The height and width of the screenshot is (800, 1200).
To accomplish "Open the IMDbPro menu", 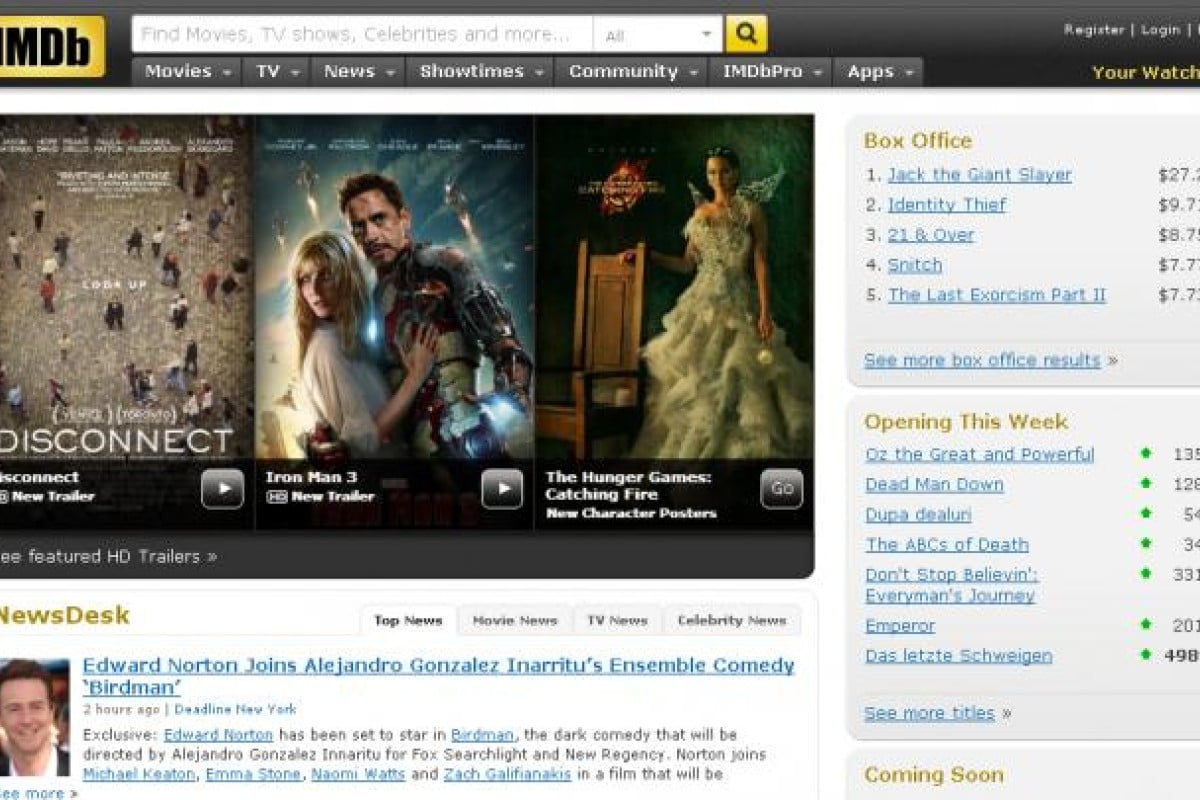I will pos(763,71).
